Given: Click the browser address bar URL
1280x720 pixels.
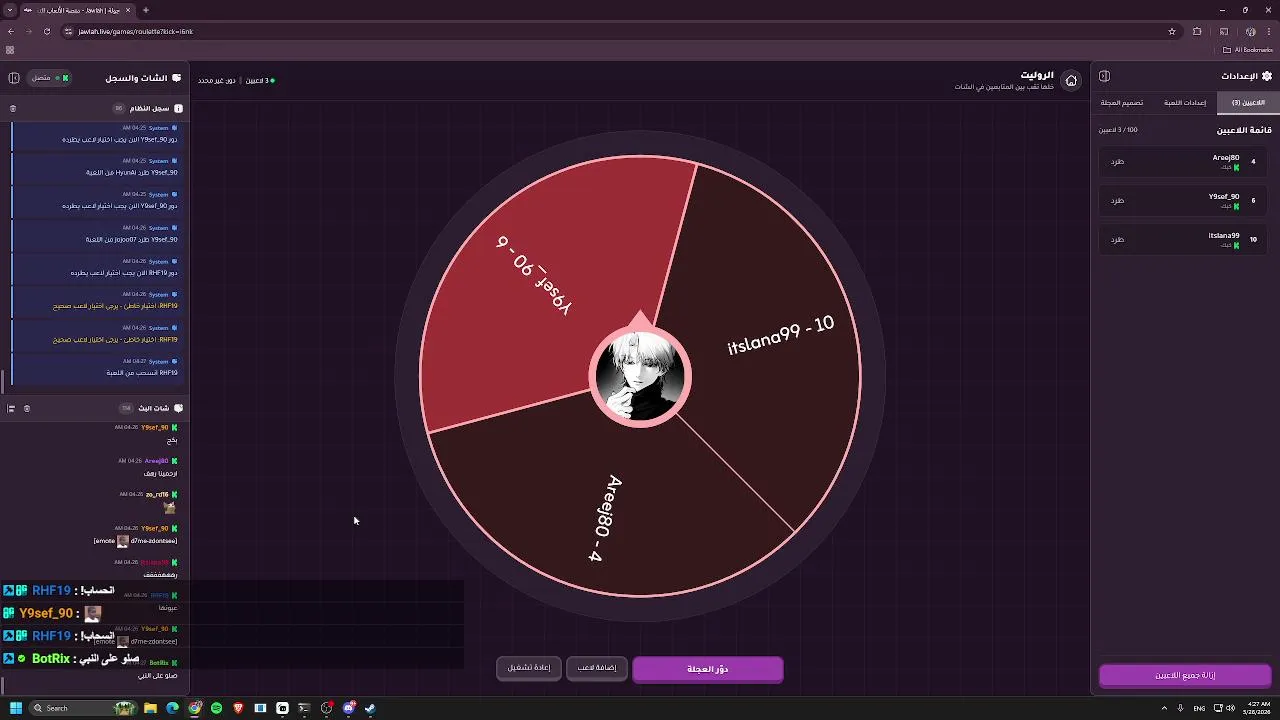Looking at the screenshot, I should pyautogui.click(x=136, y=31).
